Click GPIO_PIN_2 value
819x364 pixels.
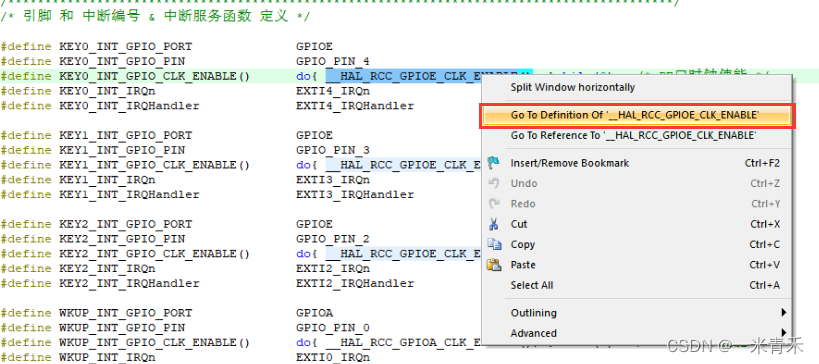click(x=333, y=239)
